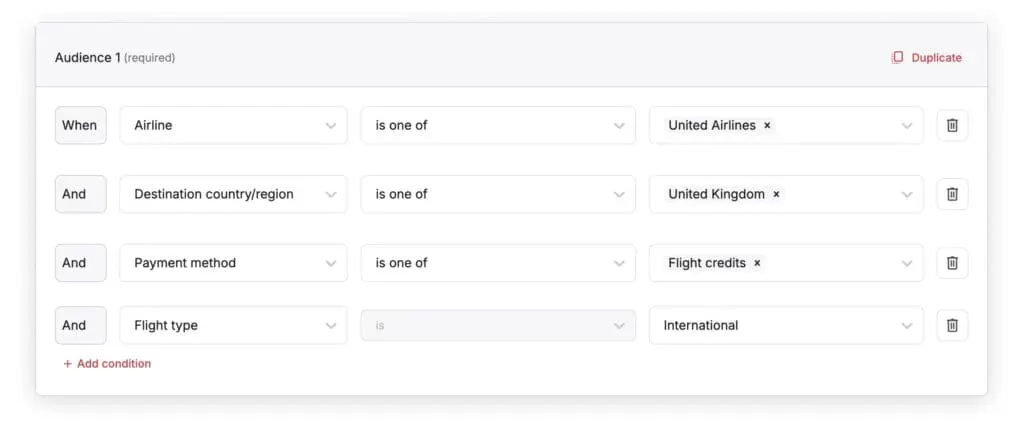Remove the United Kingdom tag
1024x438 pixels.
[777, 194]
